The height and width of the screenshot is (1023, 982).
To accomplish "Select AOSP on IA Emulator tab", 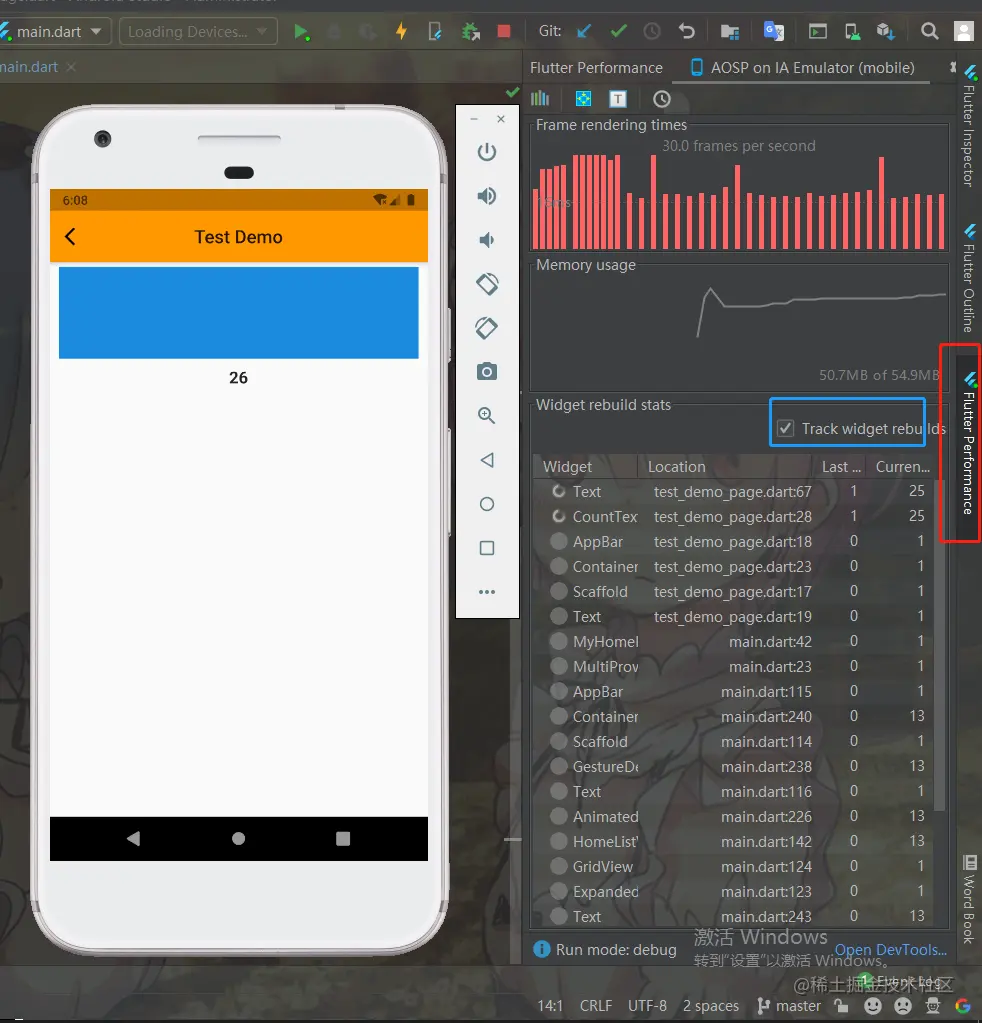I will pyautogui.click(x=802, y=68).
